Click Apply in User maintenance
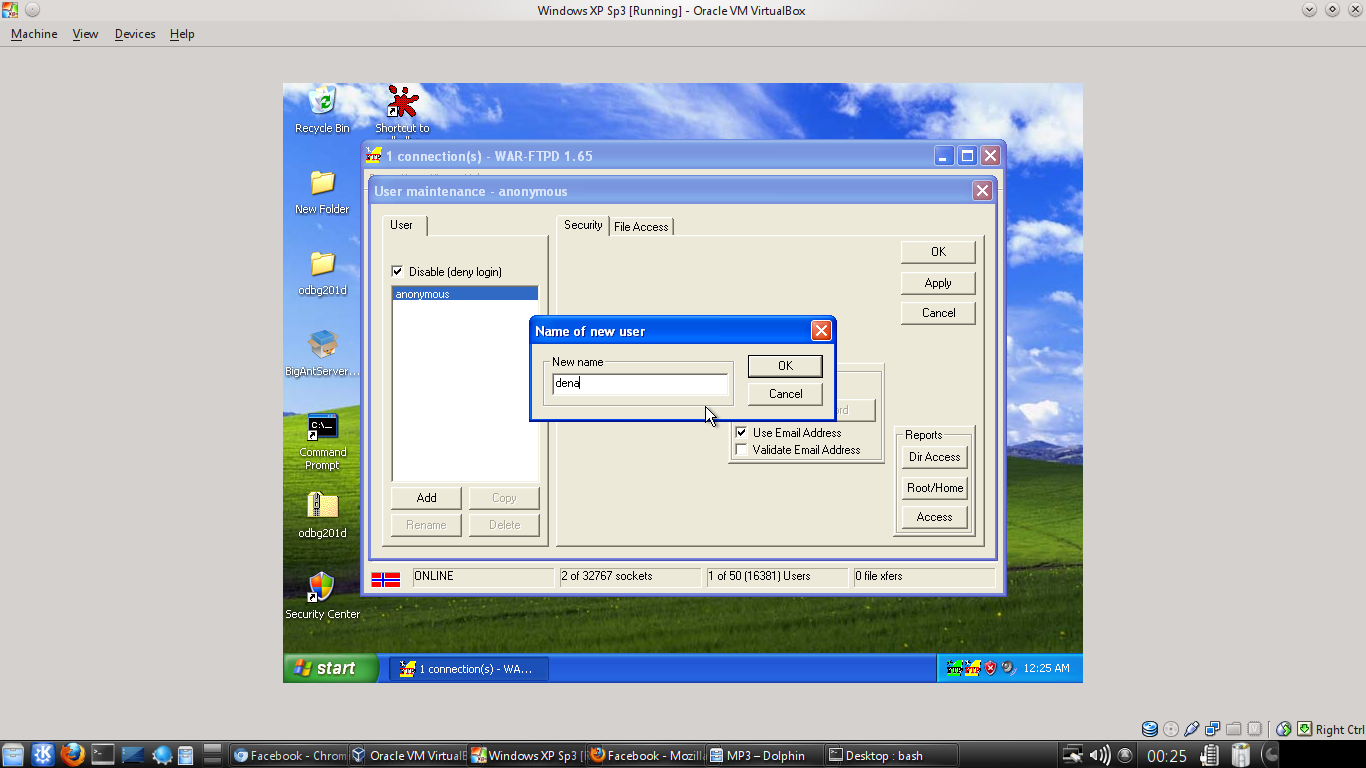 coord(938,283)
